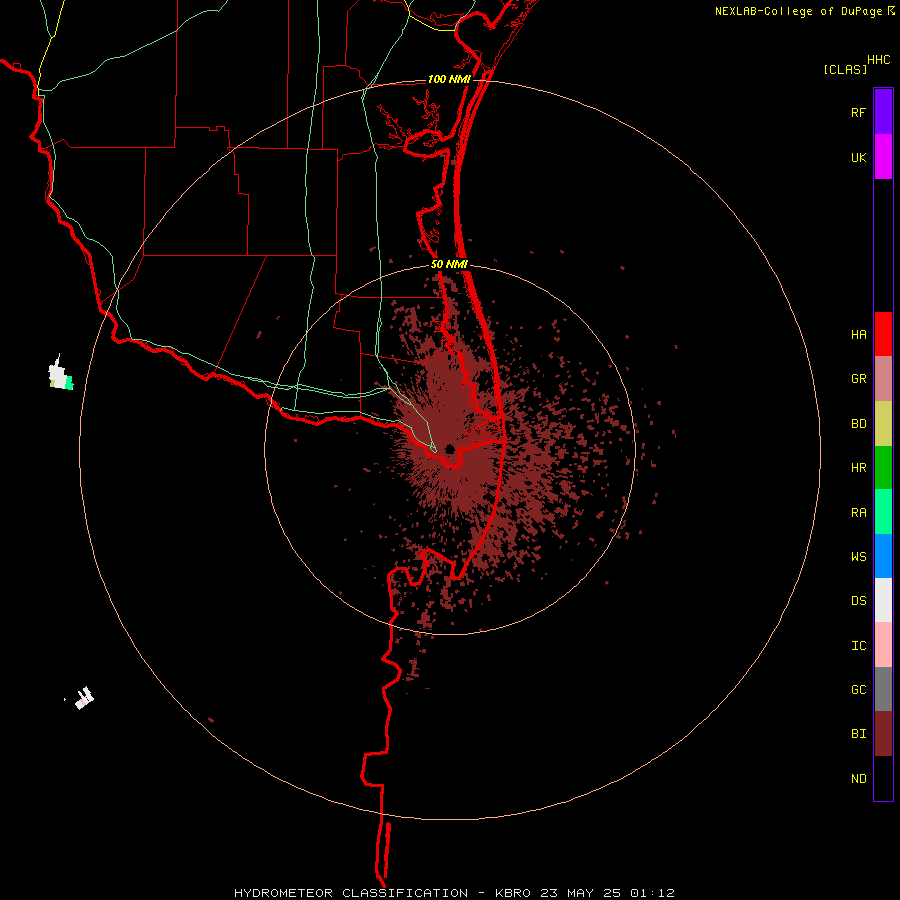Click the 23 MAY 25 date stamp
Viewport: 900px width, 900px height.
pos(581,893)
